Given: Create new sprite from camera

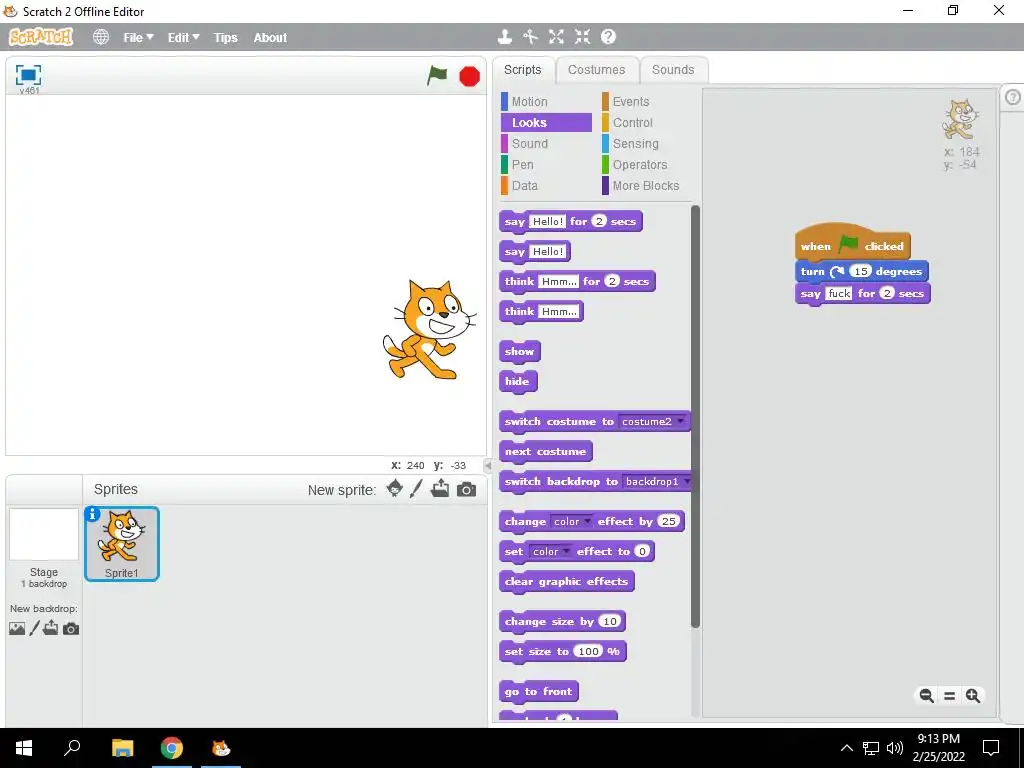Looking at the screenshot, I should (466, 489).
